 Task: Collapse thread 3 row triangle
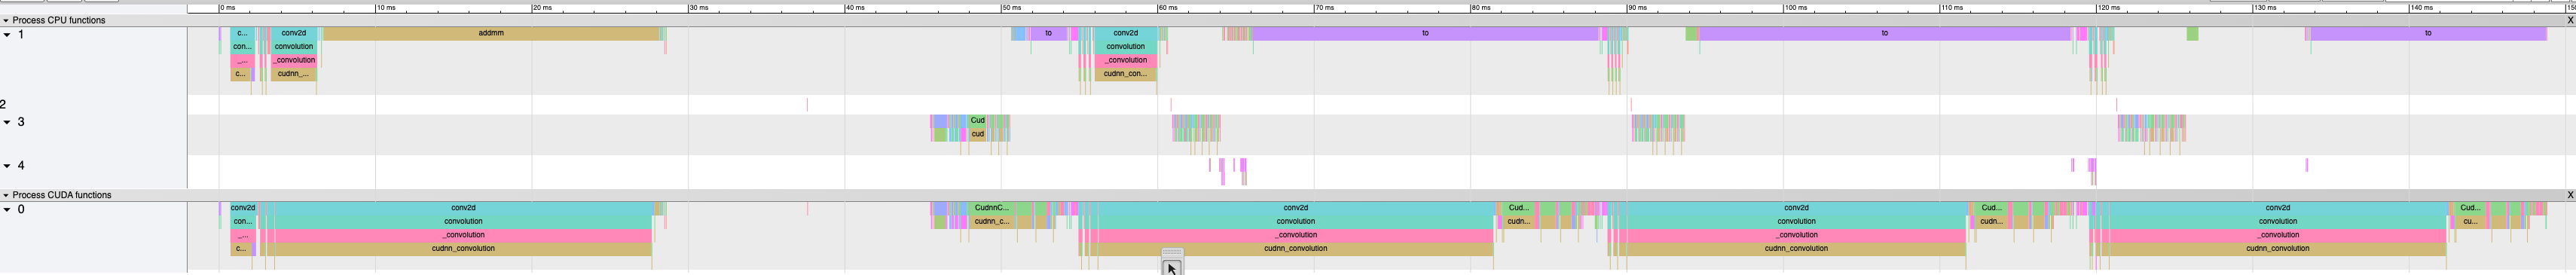coord(7,122)
